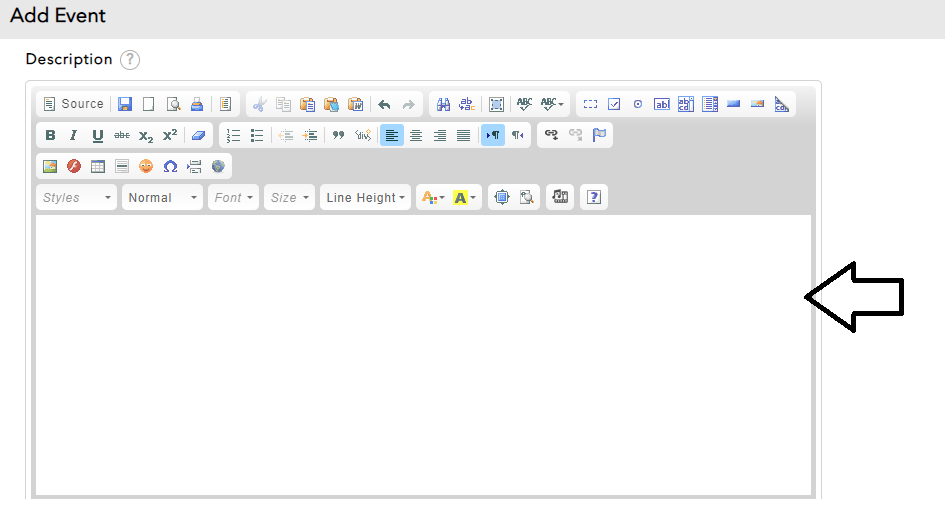Open Find with the binoculars icon
This screenshot has width=945, height=512.
coord(443,104)
